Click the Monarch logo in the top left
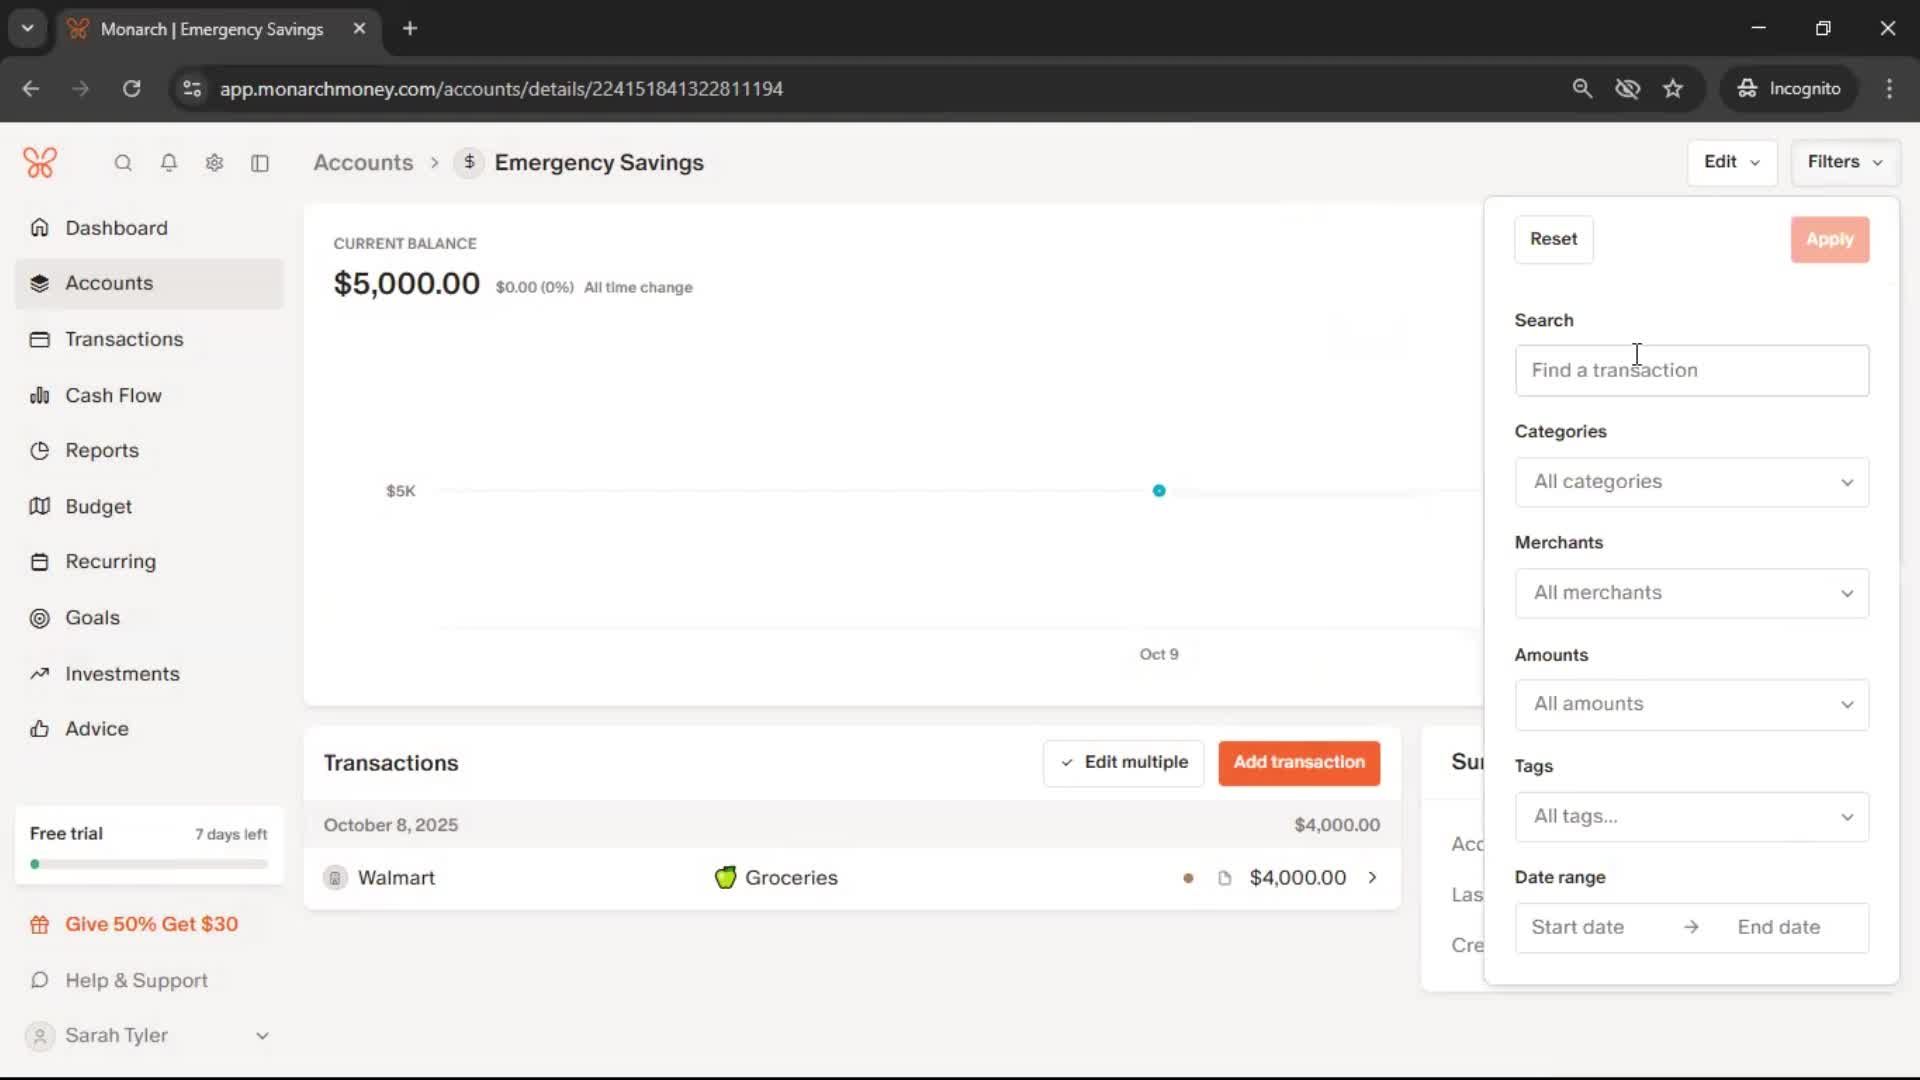The width and height of the screenshot is (1920, 1080). point(40,162)
